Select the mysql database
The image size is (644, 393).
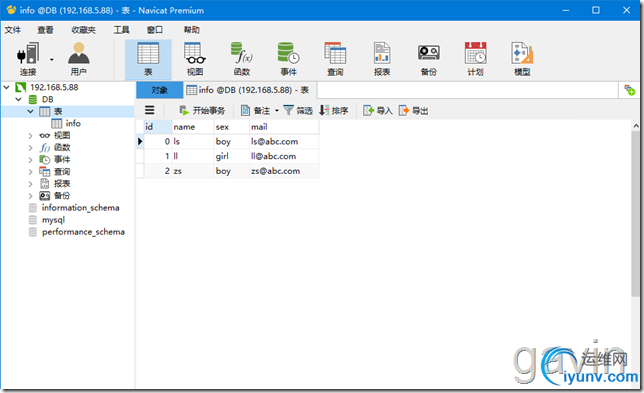(53, 220)
